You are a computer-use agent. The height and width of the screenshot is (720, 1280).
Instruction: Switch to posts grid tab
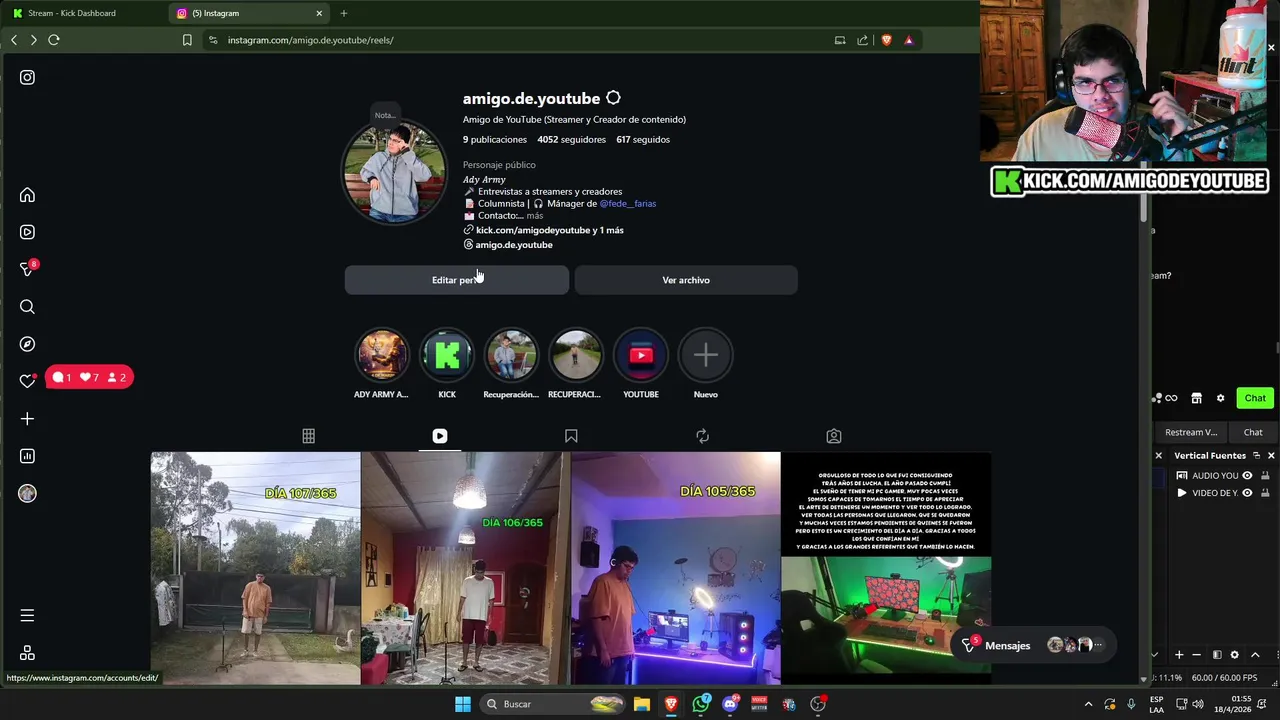pos(308,436)
